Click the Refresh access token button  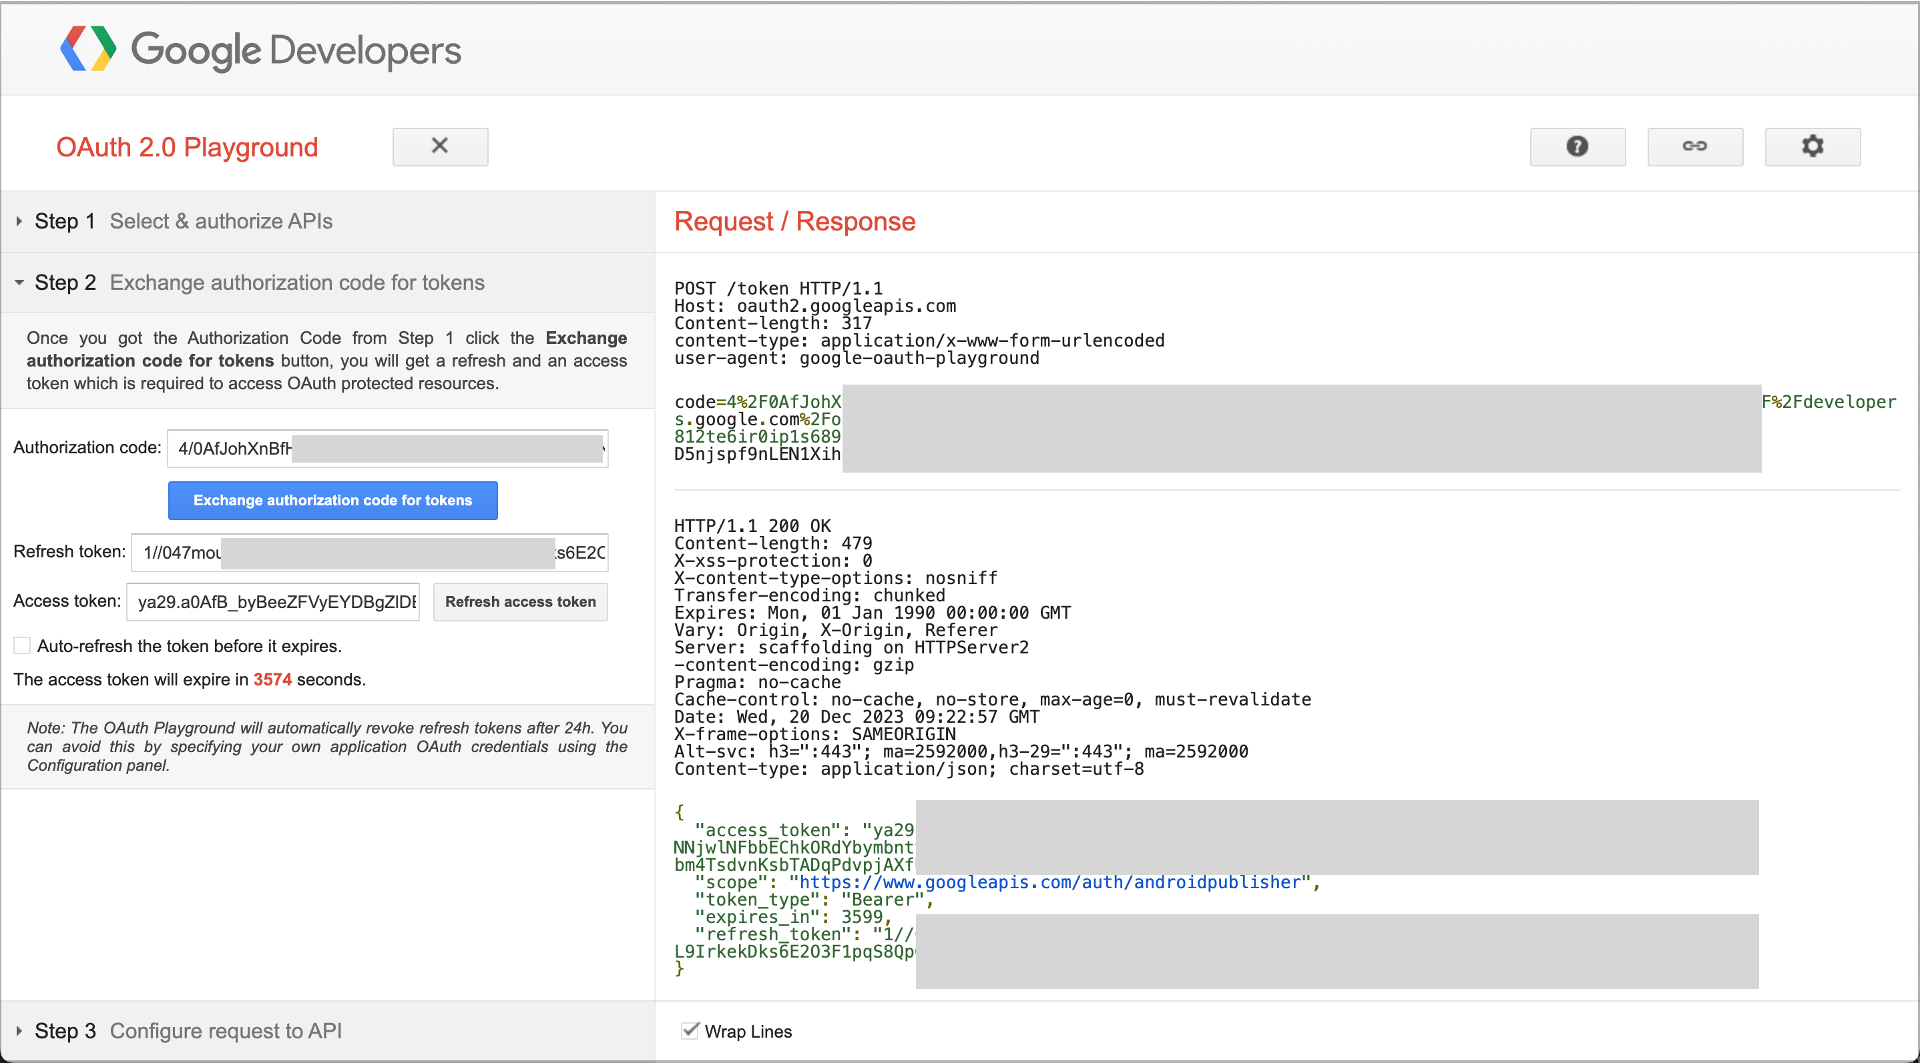point(520,602)
